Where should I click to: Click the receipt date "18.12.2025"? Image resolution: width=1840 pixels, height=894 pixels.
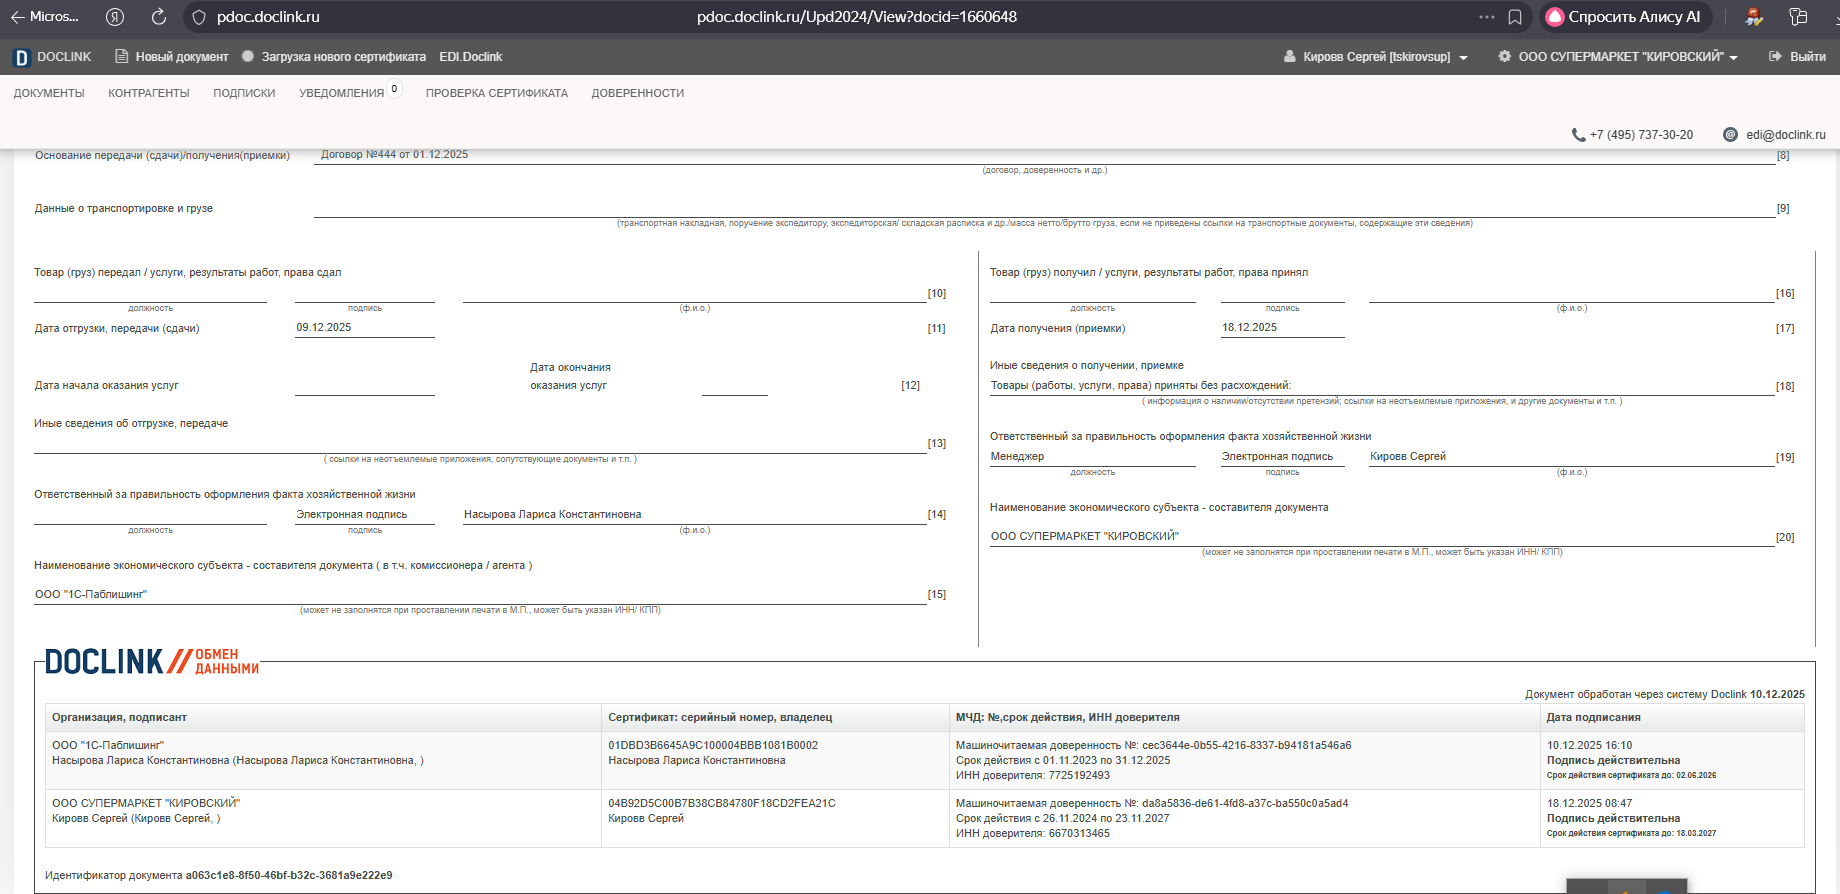click(x=1250, y=328)
